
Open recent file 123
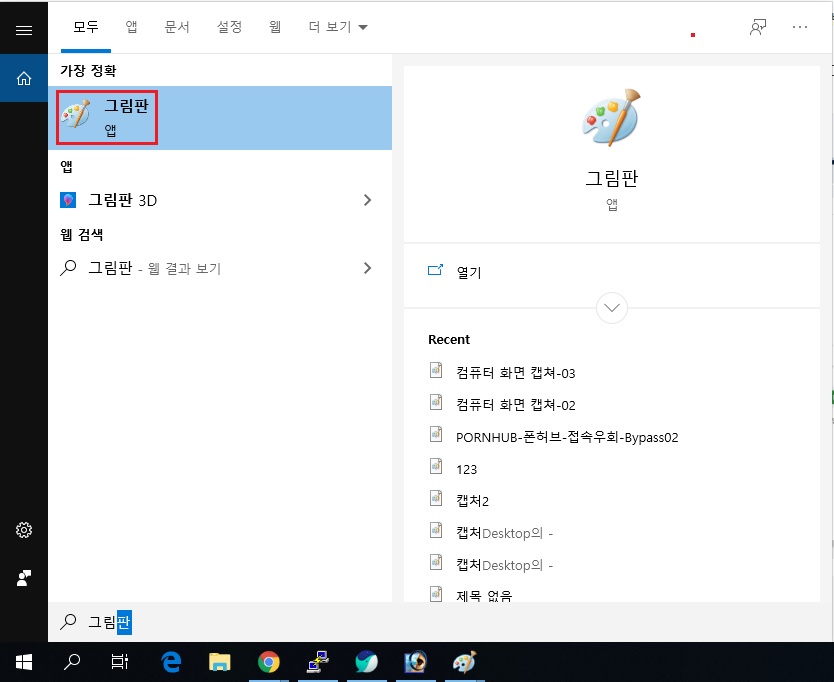point(466,469)
